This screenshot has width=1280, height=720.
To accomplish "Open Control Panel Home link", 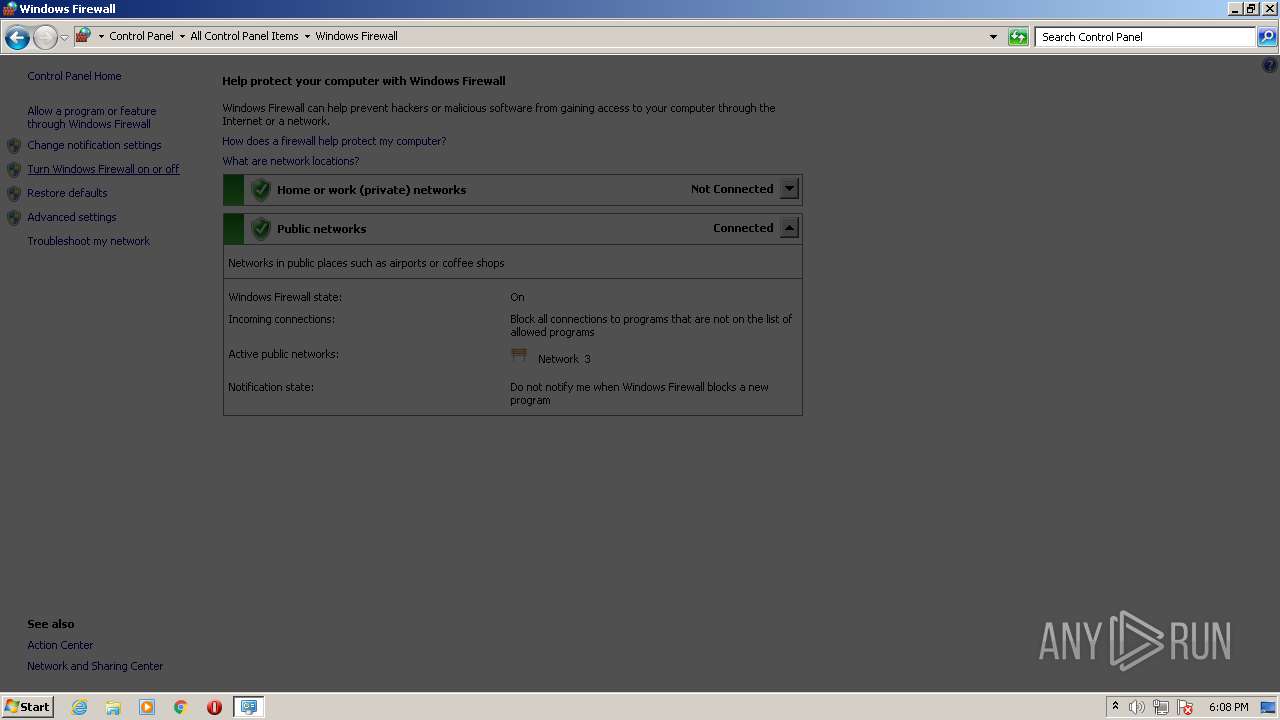I will [74, 76].
